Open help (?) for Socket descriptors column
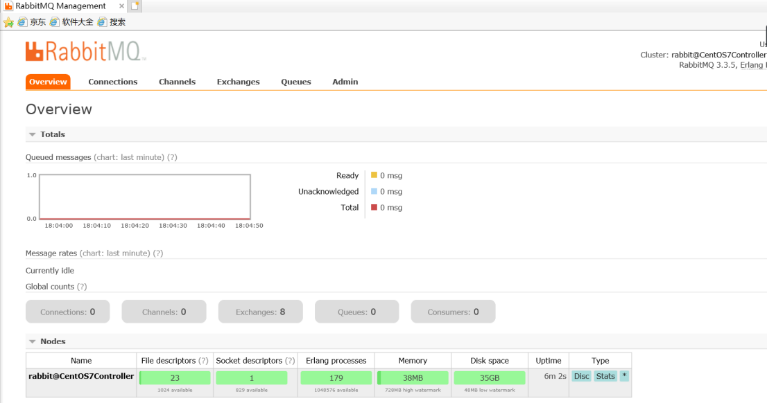Viewport: 767px width, 404px height. tap(290, 361)
